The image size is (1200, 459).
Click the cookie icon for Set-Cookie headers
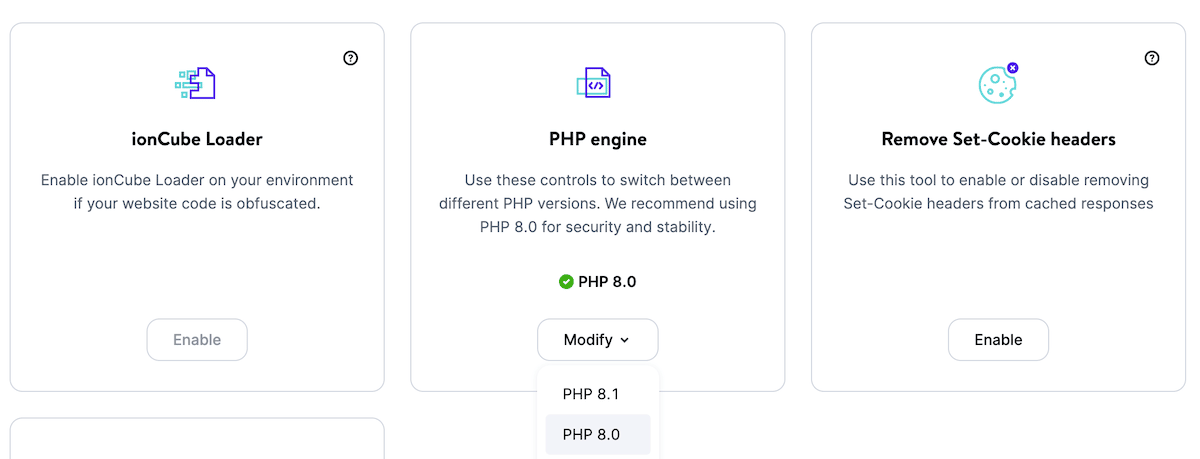(996, 84)
